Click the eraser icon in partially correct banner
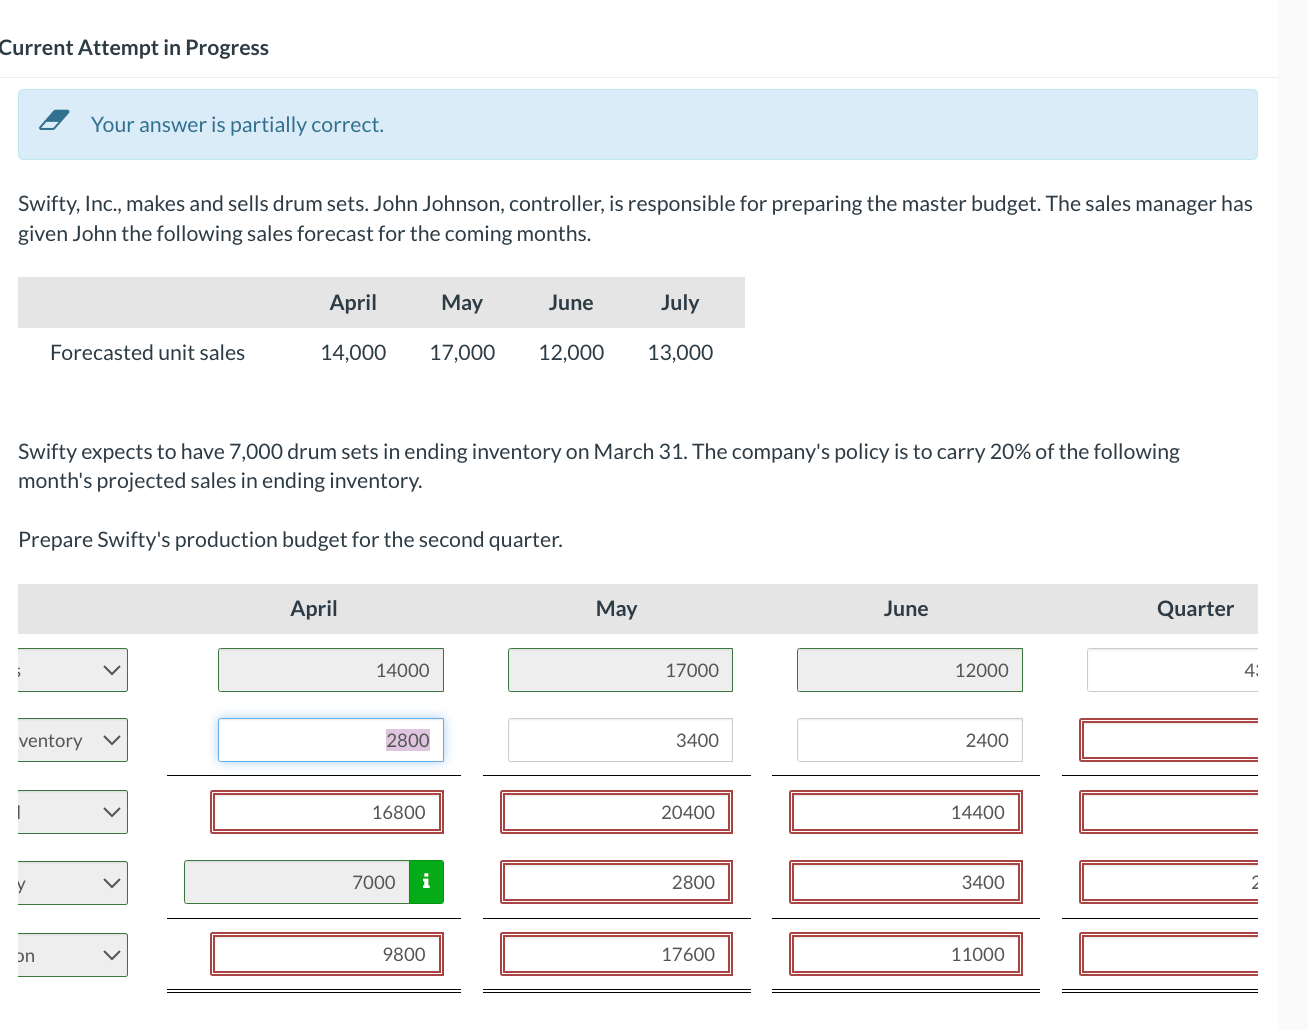The image size is (1308, 1030). pyautogui.click(x=54, y=121)
